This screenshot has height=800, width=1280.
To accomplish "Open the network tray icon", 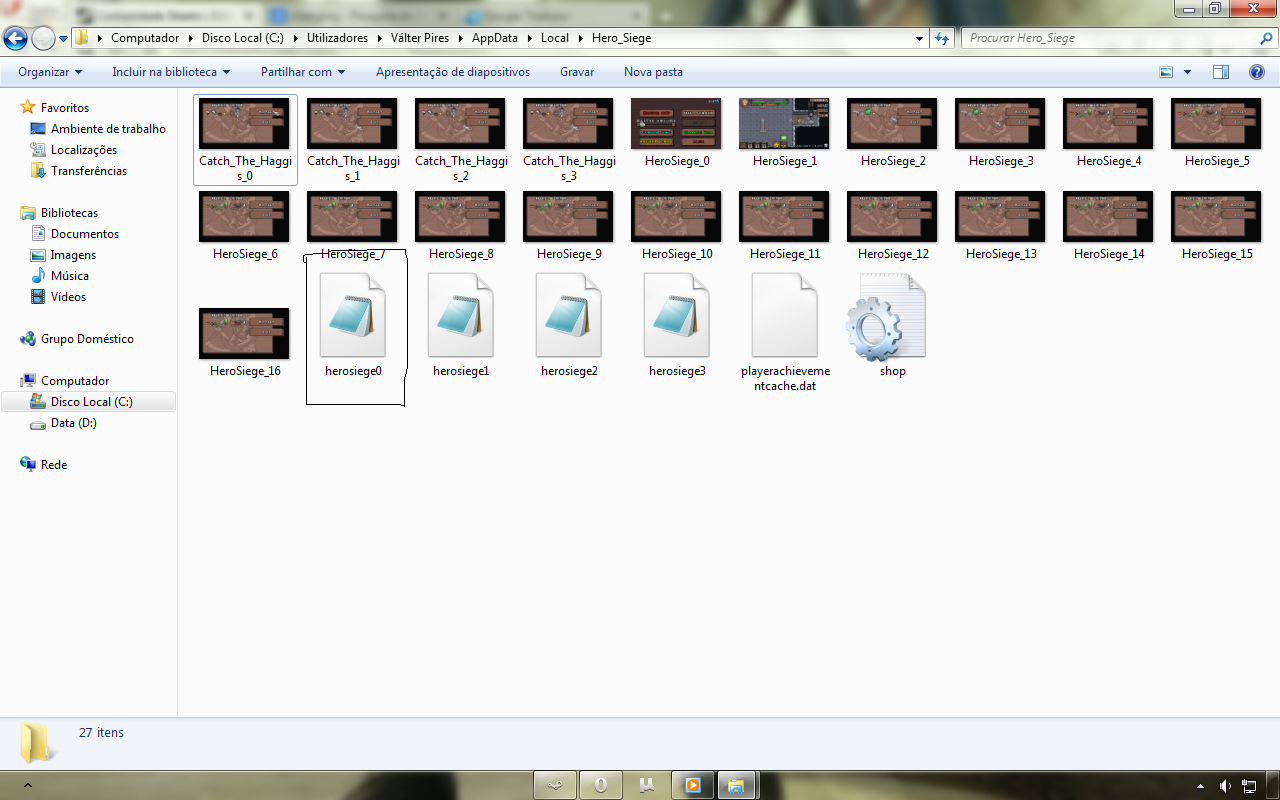I will point(1249,786).
